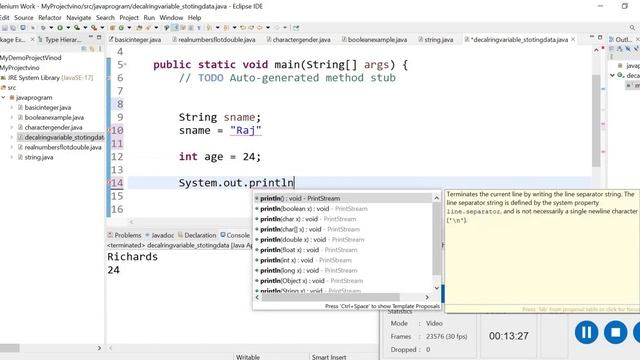Open the Refactor menu

[x=50, y=18]
